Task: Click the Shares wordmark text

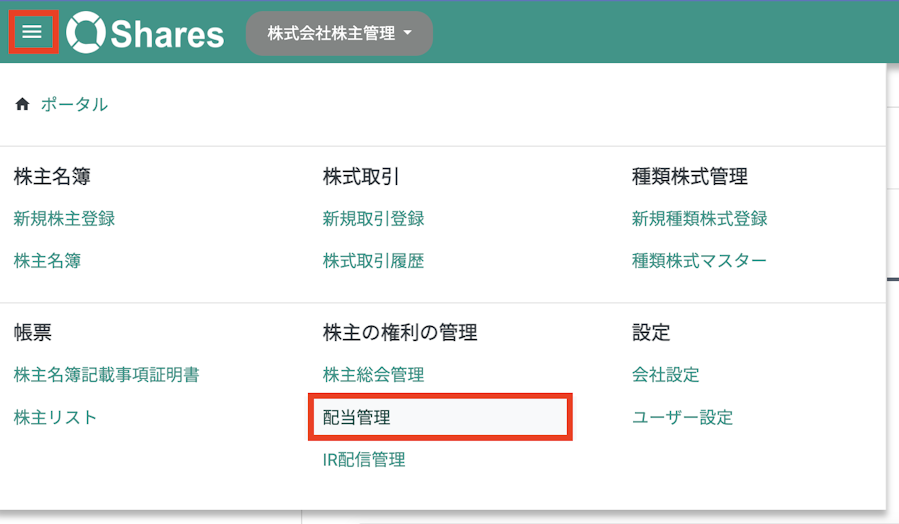Action: tap(167, 34)
